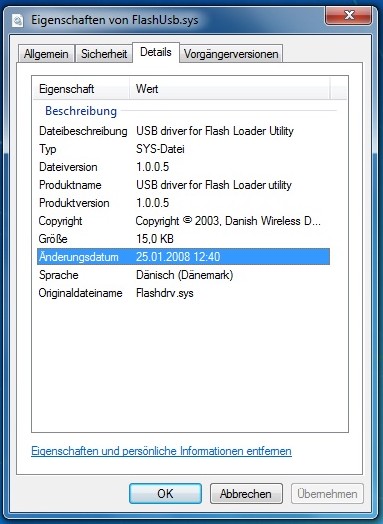Viewport: 383px width, 524px height.
Task: Click the Dänisch (Dänemark) value
Action: click(x=184, y=275)
